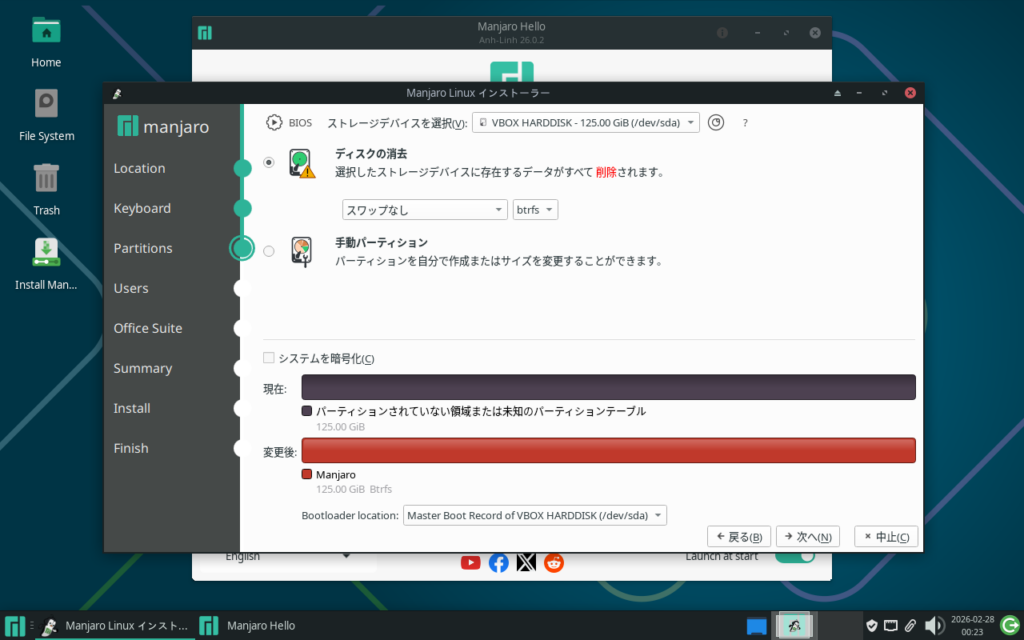Viewport: 1024px width, 640px height.
Task: Open the Trash desktop icon
Action: [x=46, y=180]
